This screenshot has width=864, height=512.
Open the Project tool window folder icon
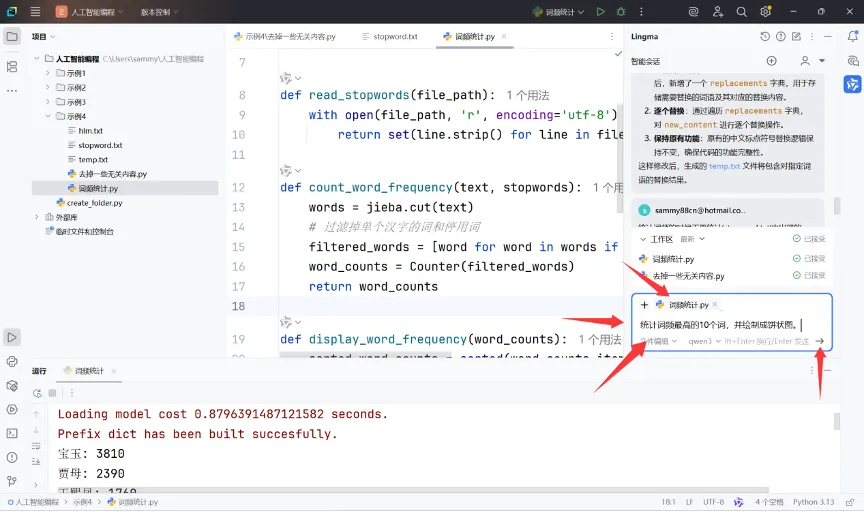(12, 37)
